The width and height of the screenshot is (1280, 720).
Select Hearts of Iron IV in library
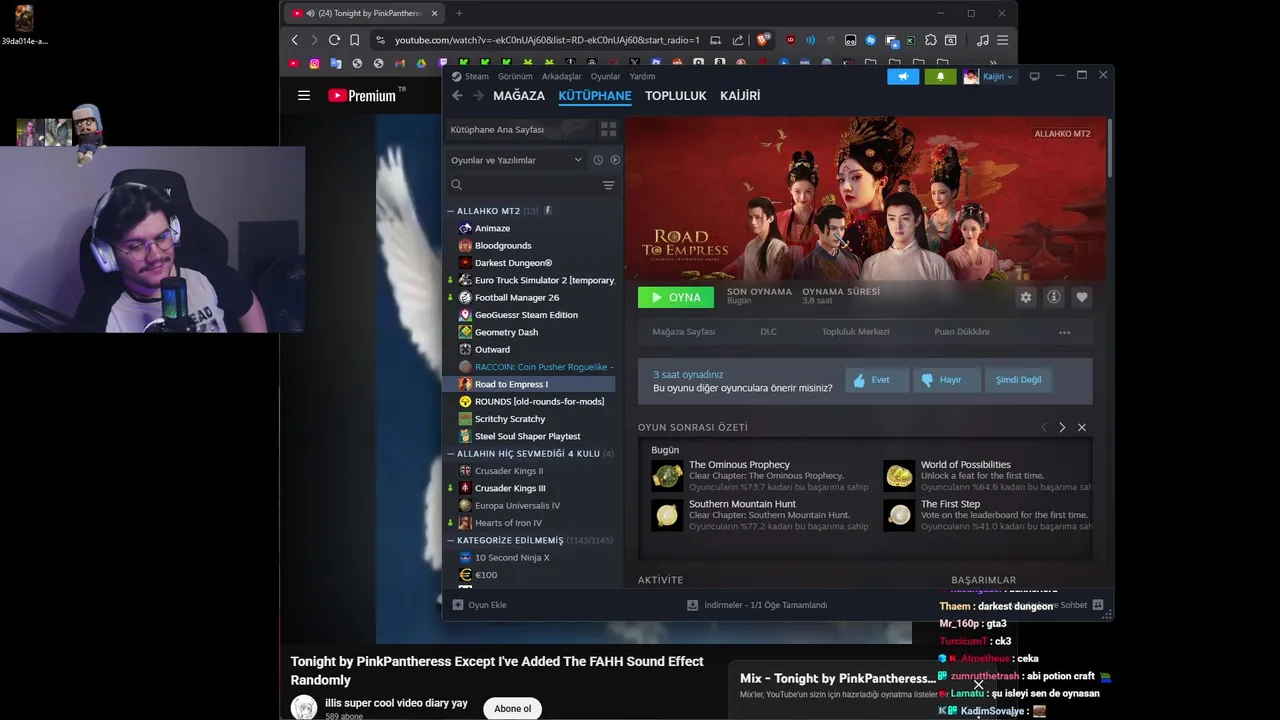point(508,523)
